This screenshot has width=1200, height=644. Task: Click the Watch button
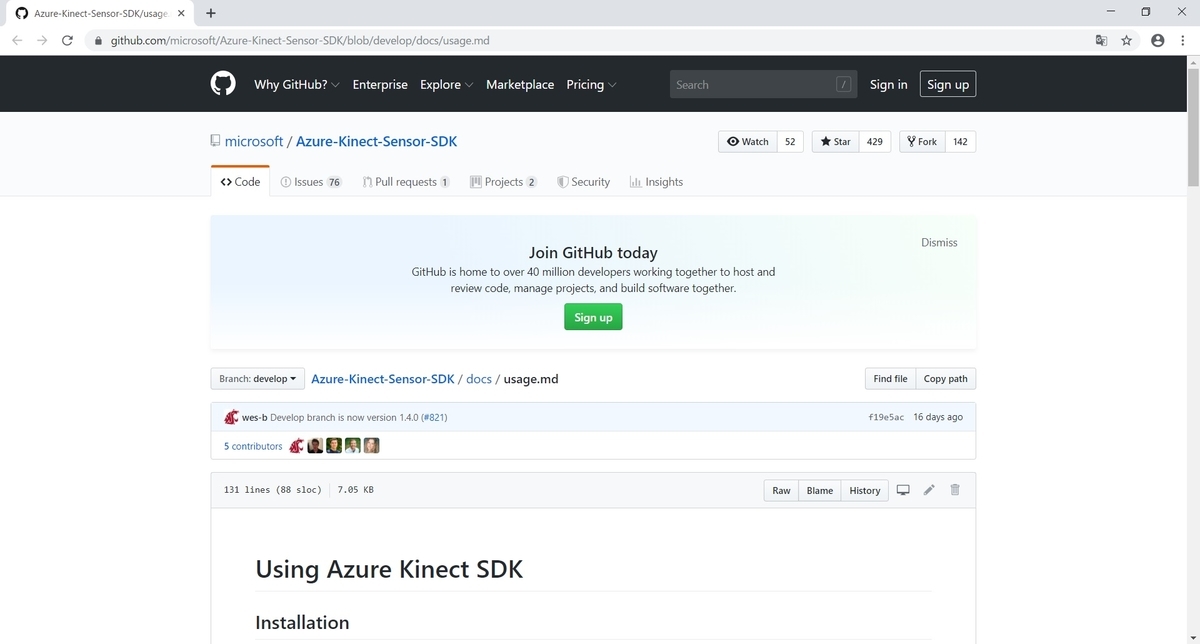(748, 142)
